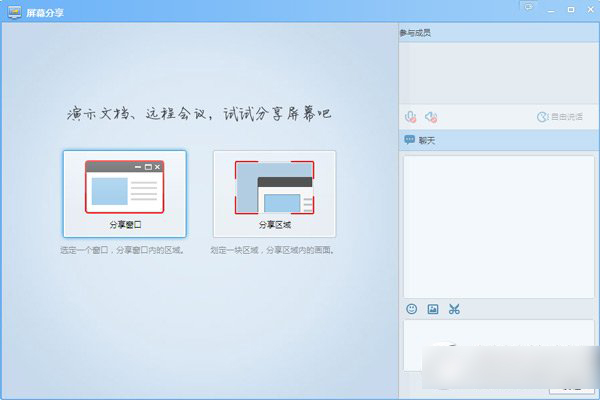Click the 选定一个窗口 description text
Image resolution: width=600 pixels, height=400 pixels.
[122, 250]
